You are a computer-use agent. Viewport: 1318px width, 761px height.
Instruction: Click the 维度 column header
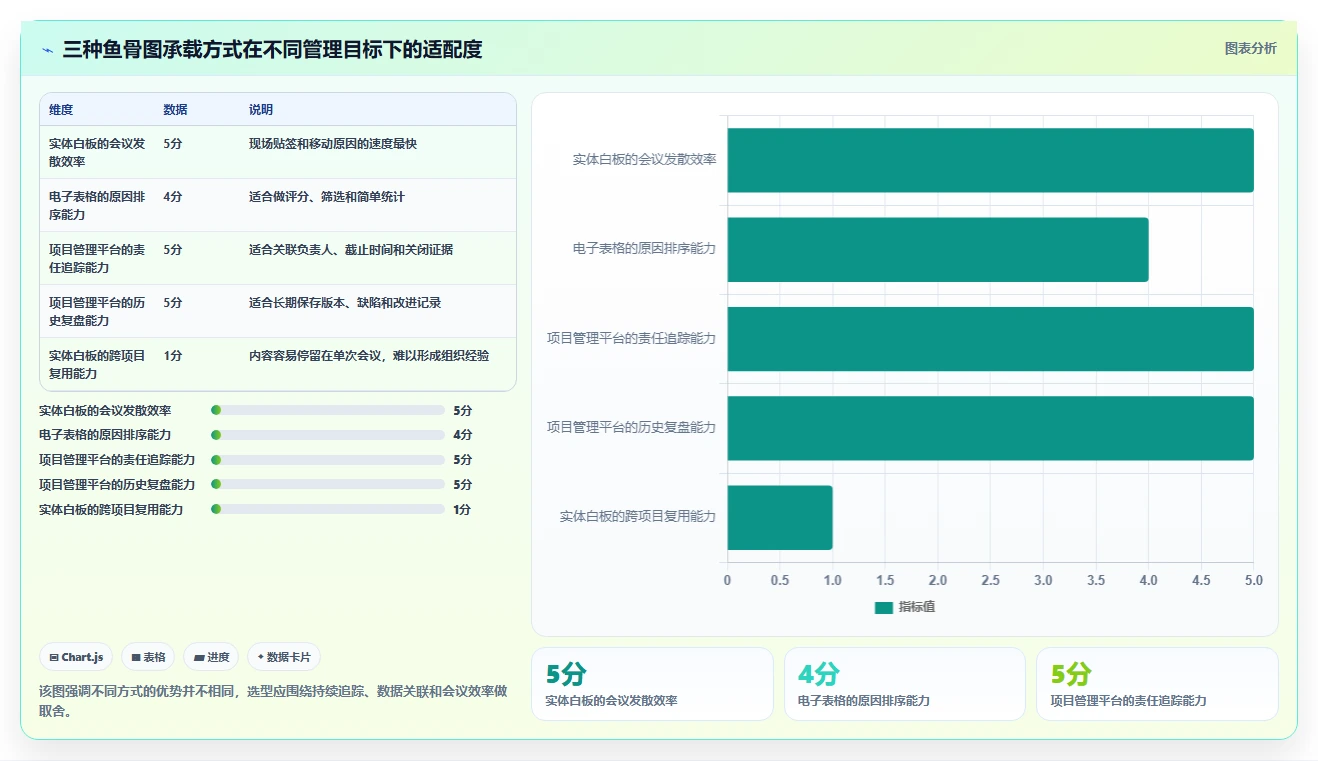(x=61, y=110)
